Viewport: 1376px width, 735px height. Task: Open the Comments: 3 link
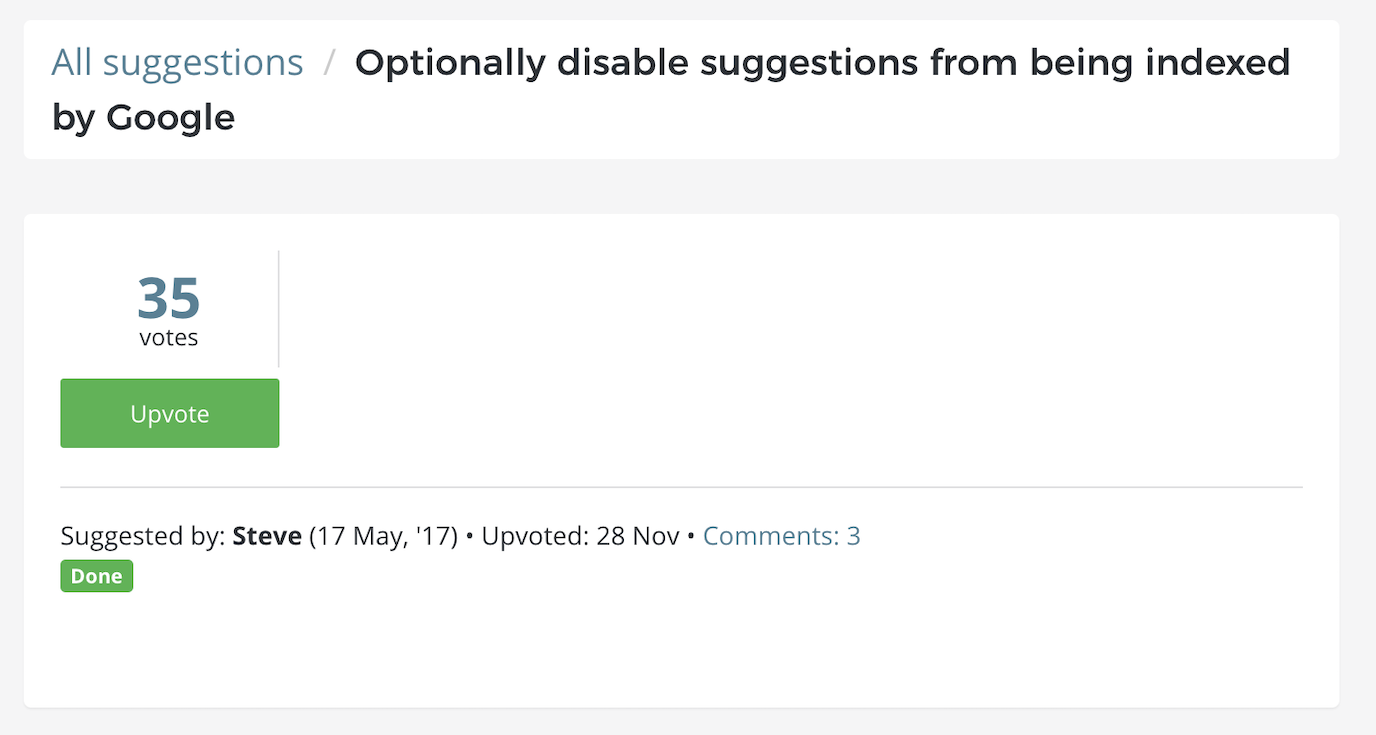(x=781, y=536)
